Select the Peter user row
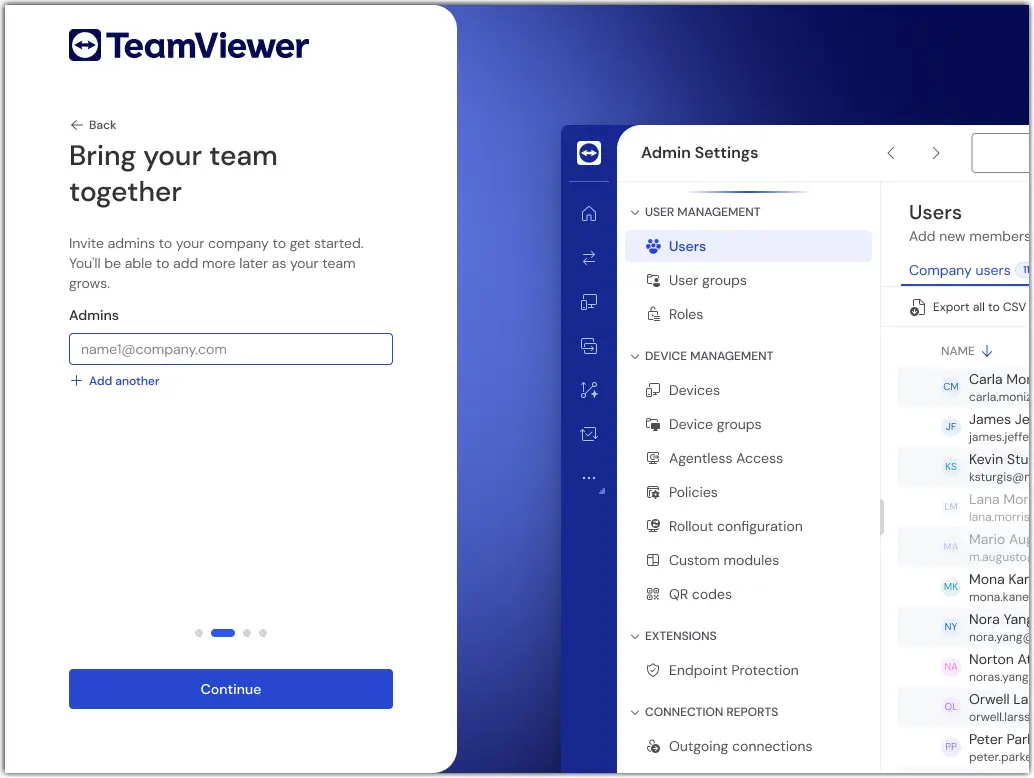 tap(963, 748)
